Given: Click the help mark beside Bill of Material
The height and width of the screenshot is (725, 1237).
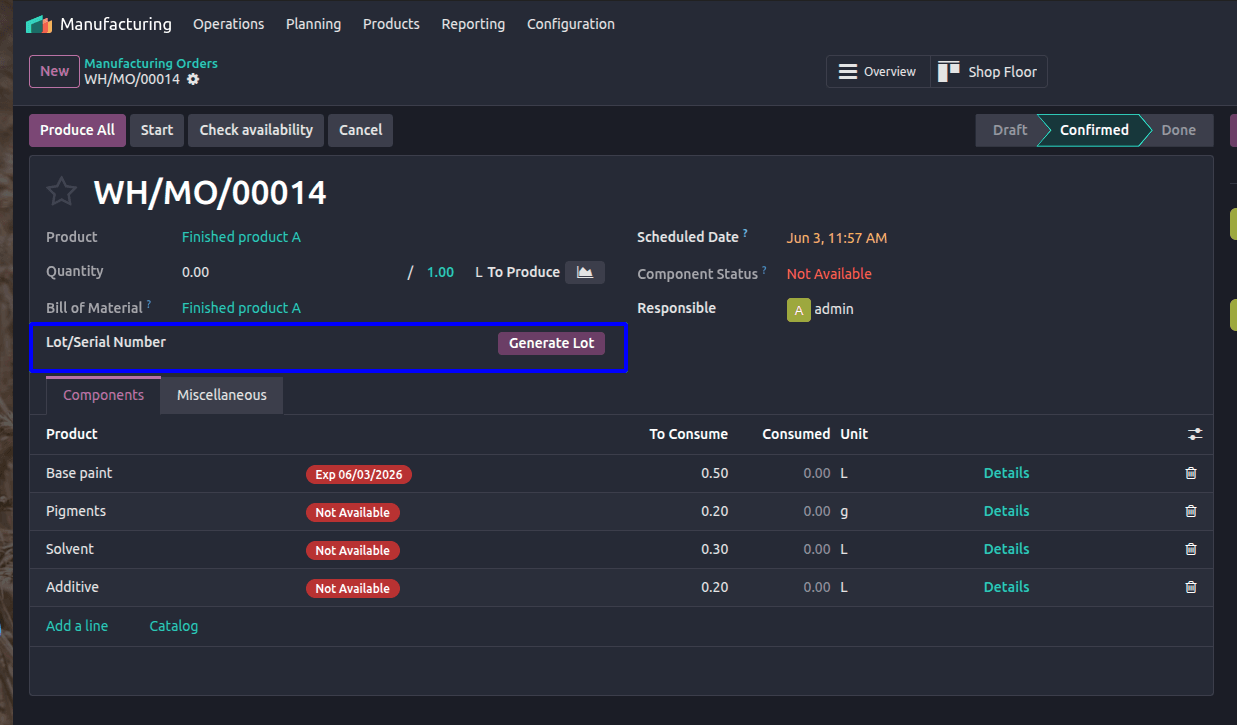Looking at the screenshot, I should tap(149, 304).
